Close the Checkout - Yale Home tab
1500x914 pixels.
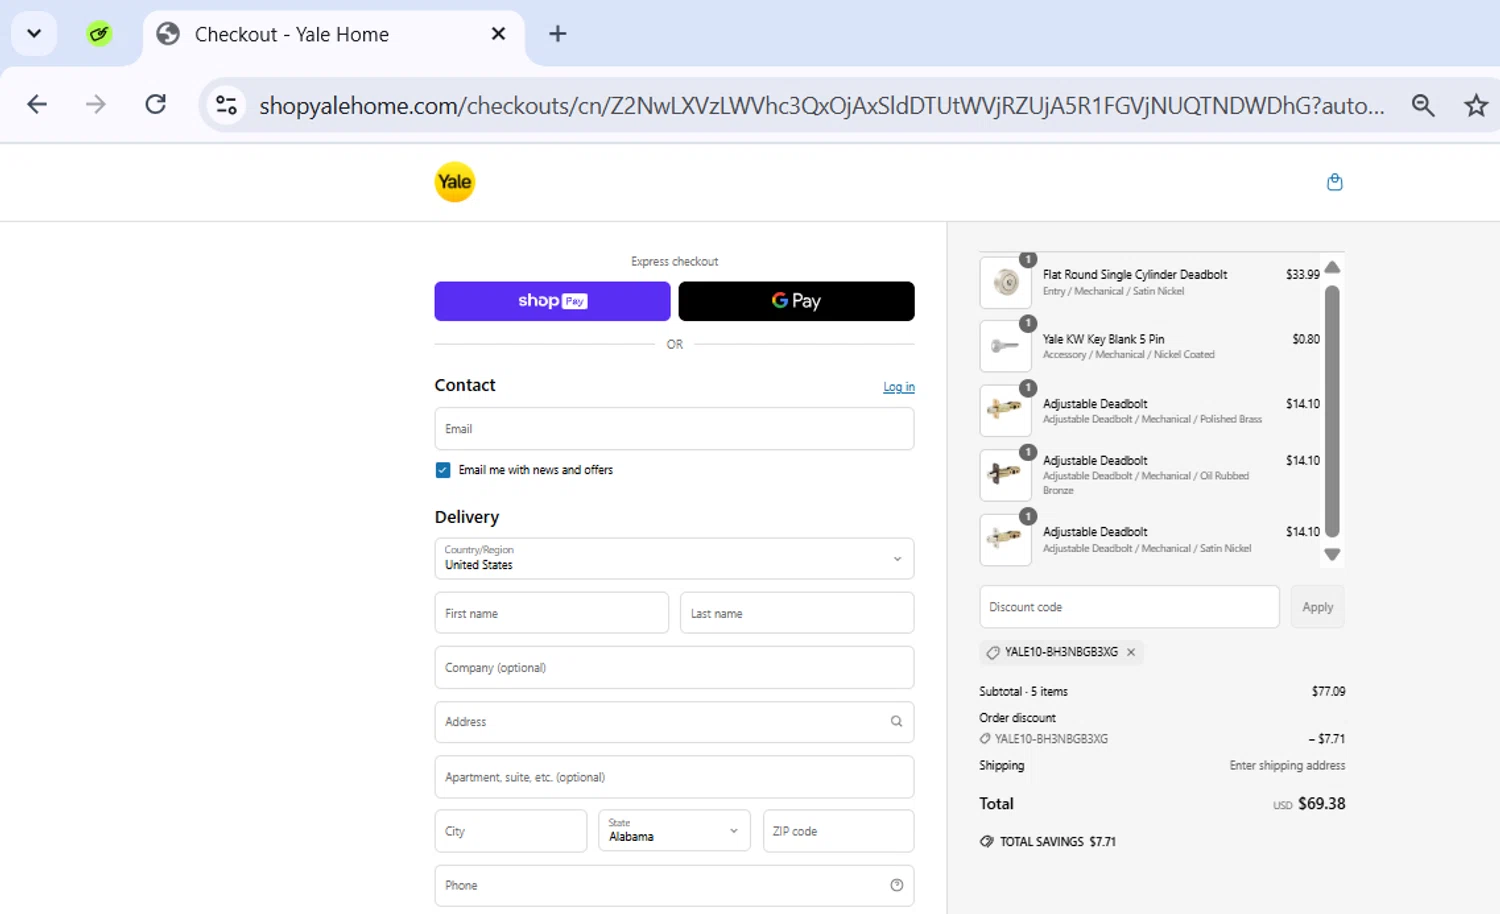(498, 34)
